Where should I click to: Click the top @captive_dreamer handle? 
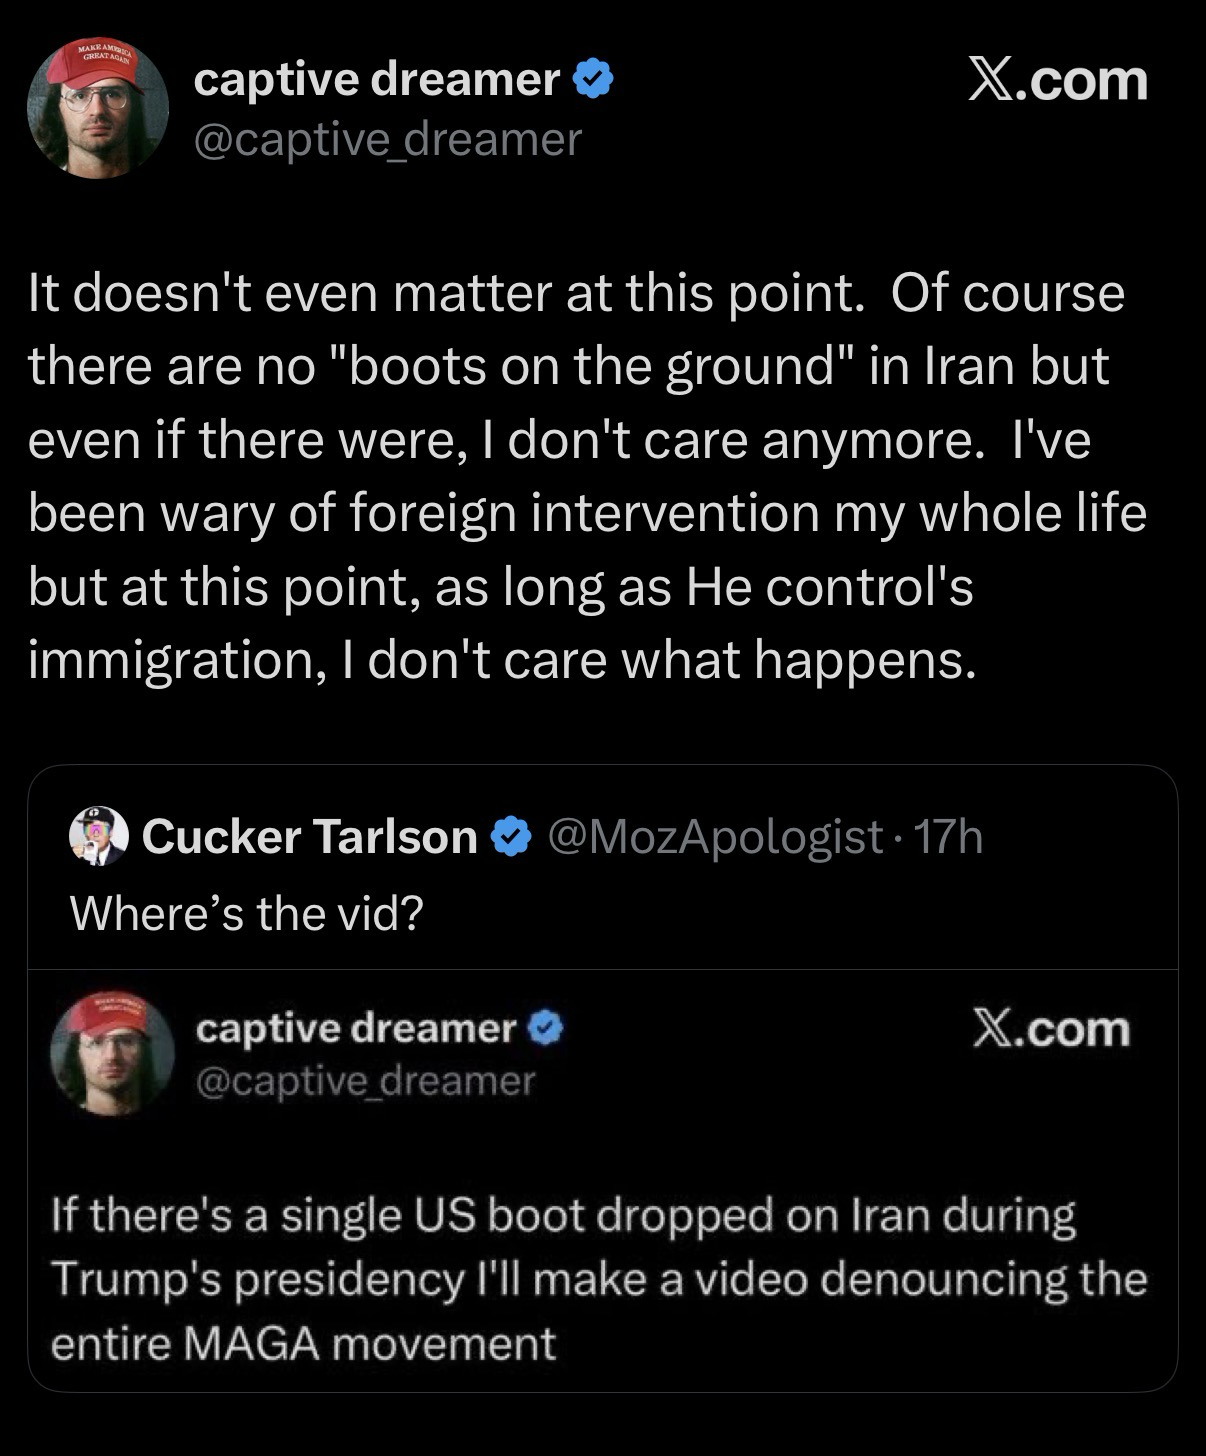pyautogui.click(x=386, y=139)
